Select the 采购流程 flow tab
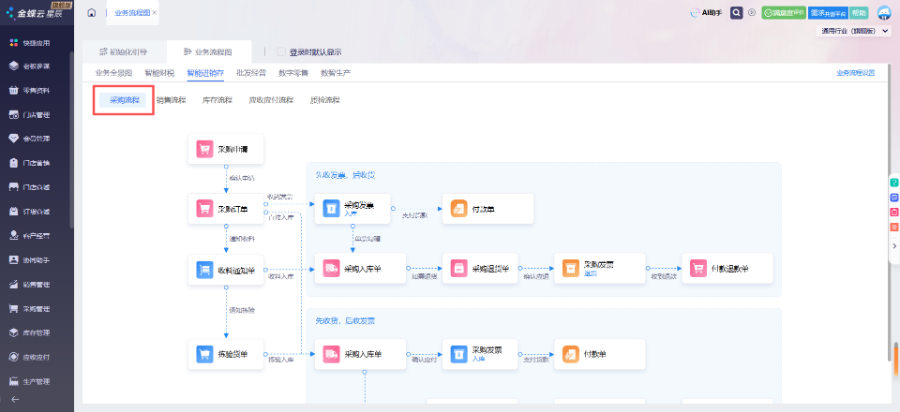The width and height of the screenshot is (900, 412). (x=125, y=100)
